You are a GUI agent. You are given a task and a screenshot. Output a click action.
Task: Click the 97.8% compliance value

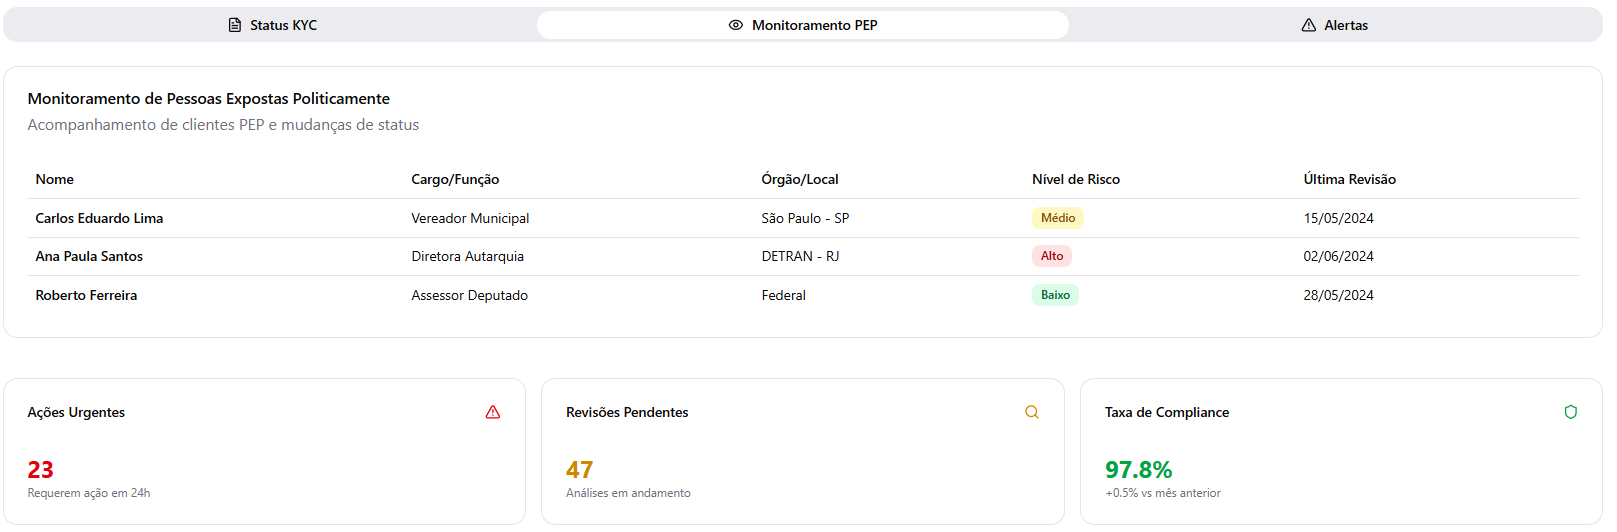(1139, 470)
